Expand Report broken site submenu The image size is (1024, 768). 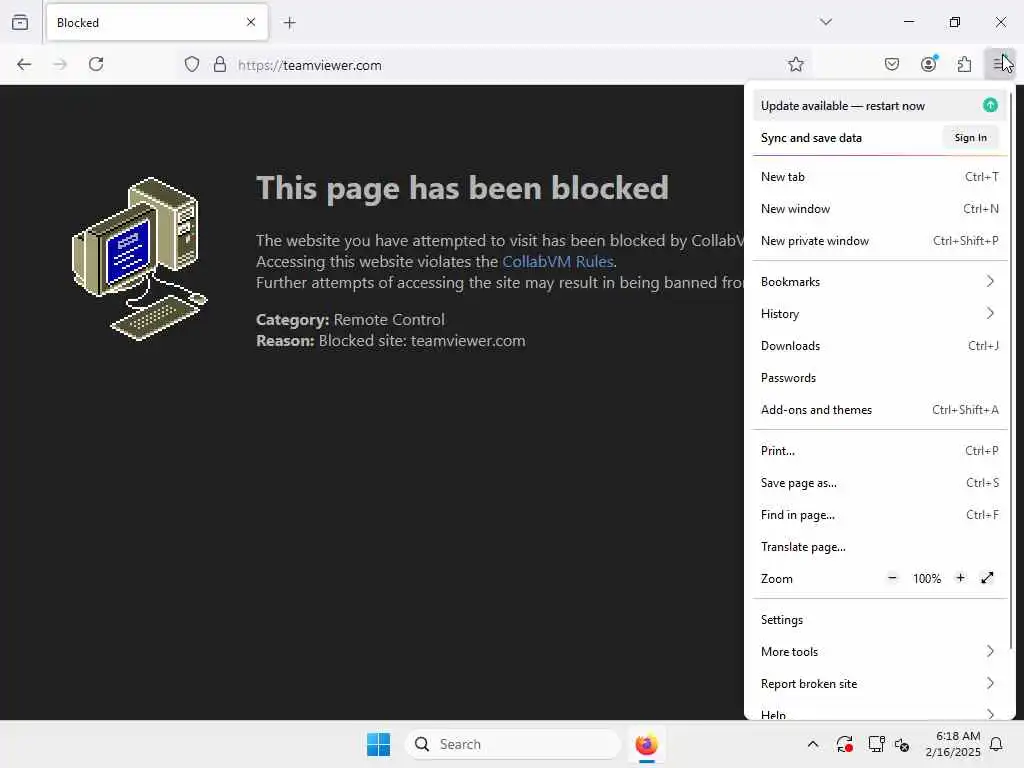(879, 684)
